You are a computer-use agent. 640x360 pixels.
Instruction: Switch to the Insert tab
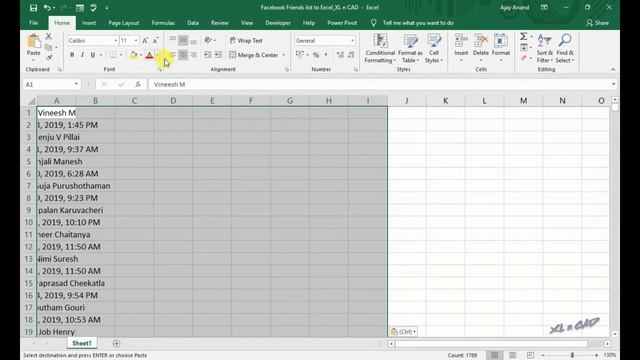[x=89, y=23]
